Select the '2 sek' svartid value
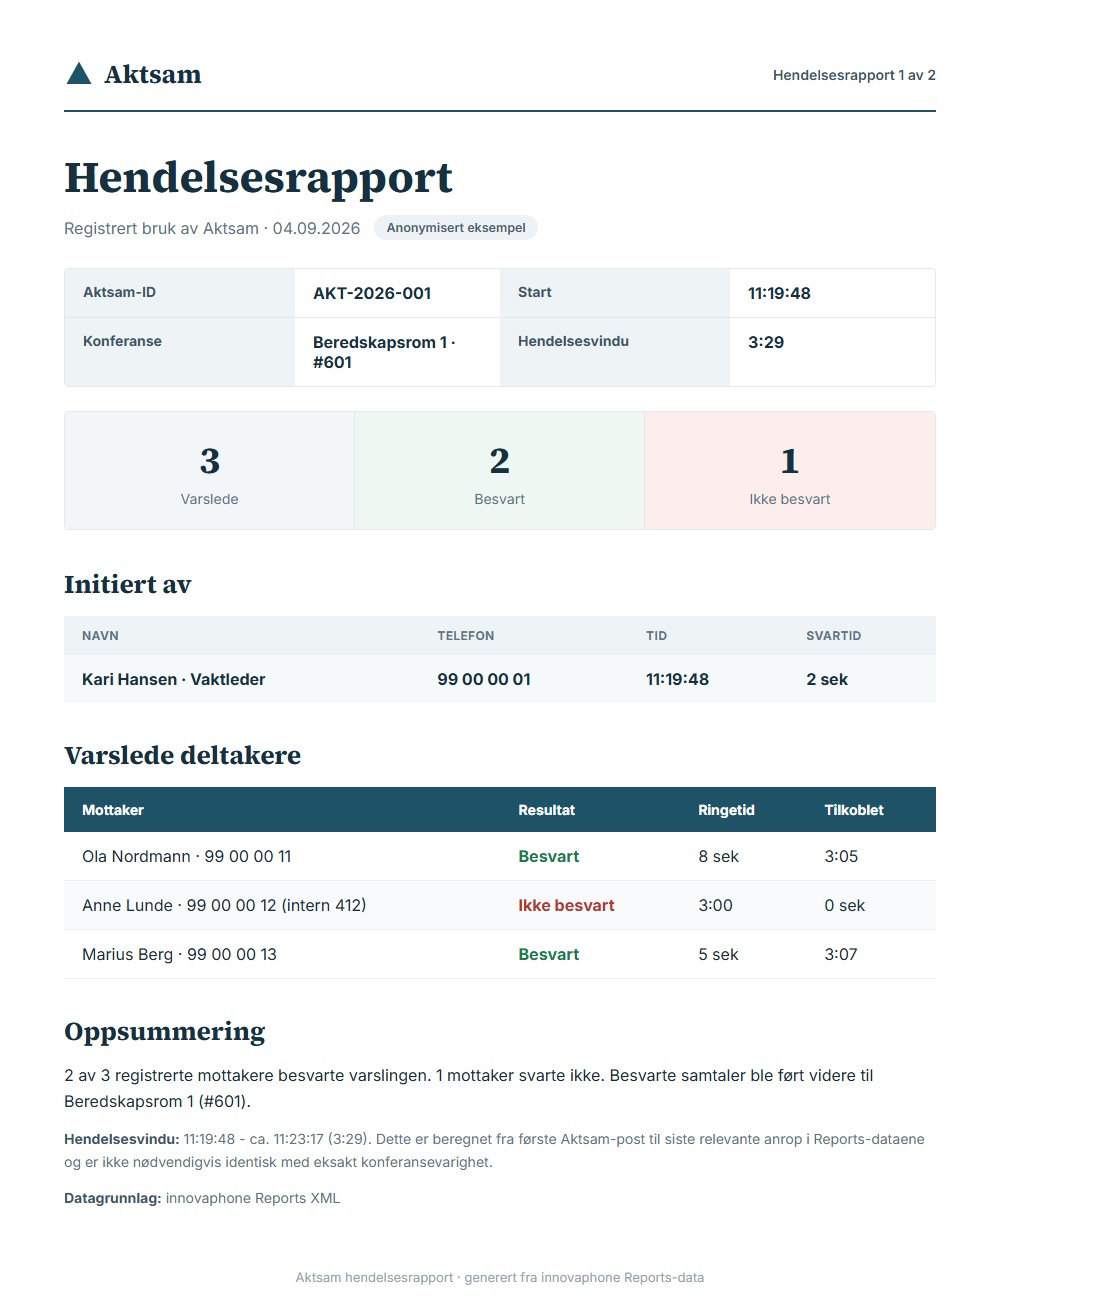The height and width of the screenshot is (1300, 1100). [x=827, y=679]
